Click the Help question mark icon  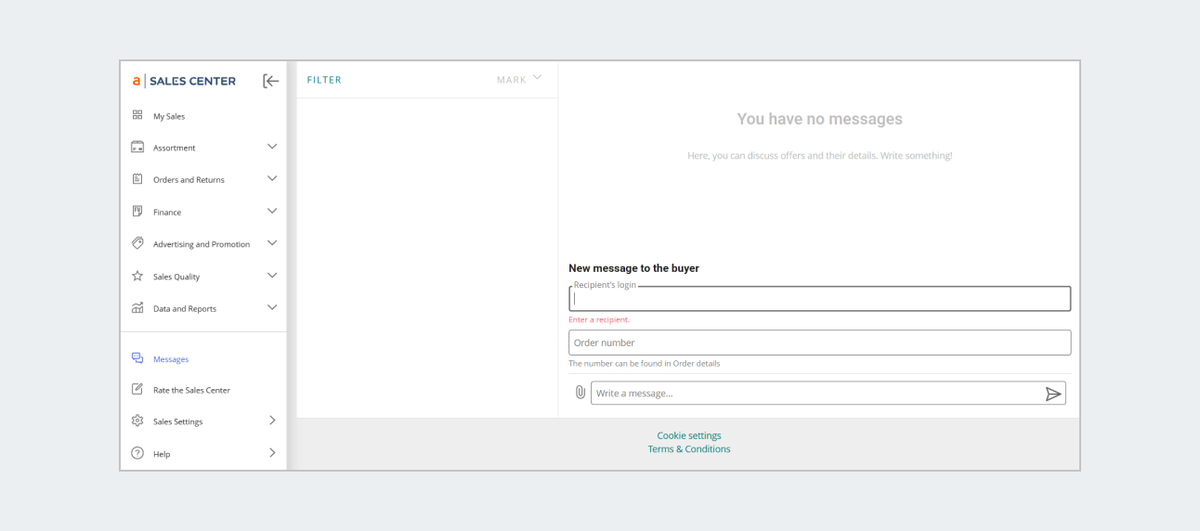point(138,453)
